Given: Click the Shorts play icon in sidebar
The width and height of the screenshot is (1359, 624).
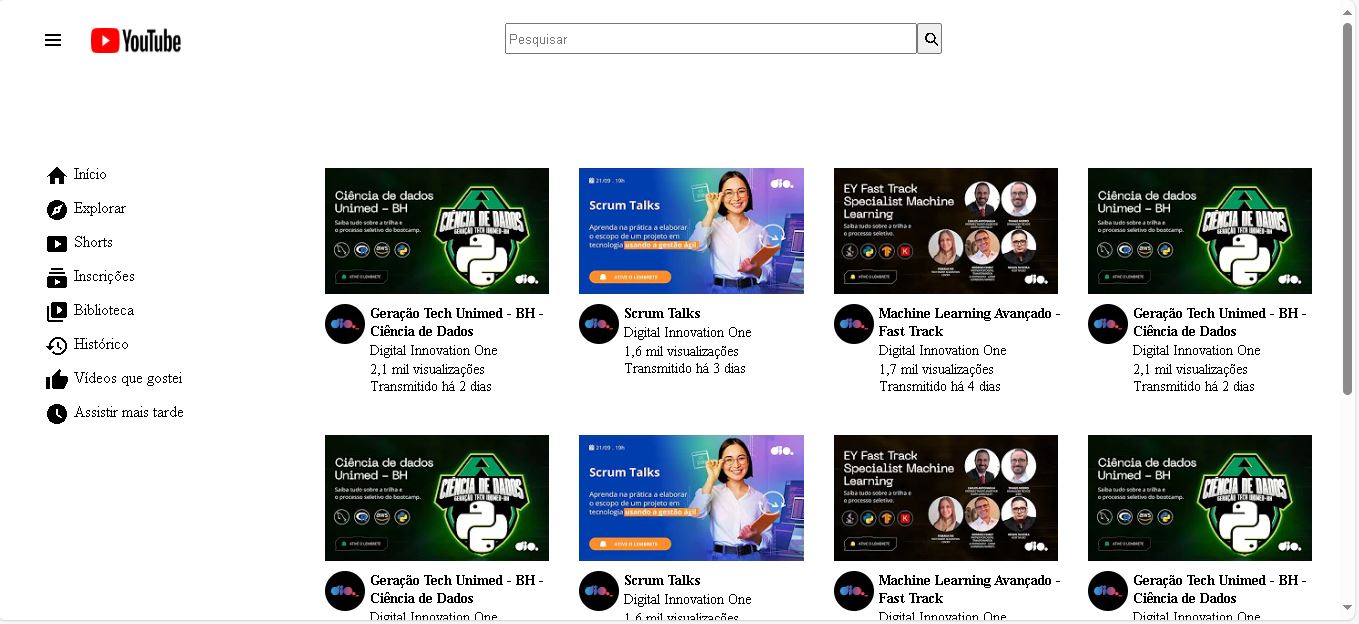Looking at the screenshot, I should (x=57, y=244).
